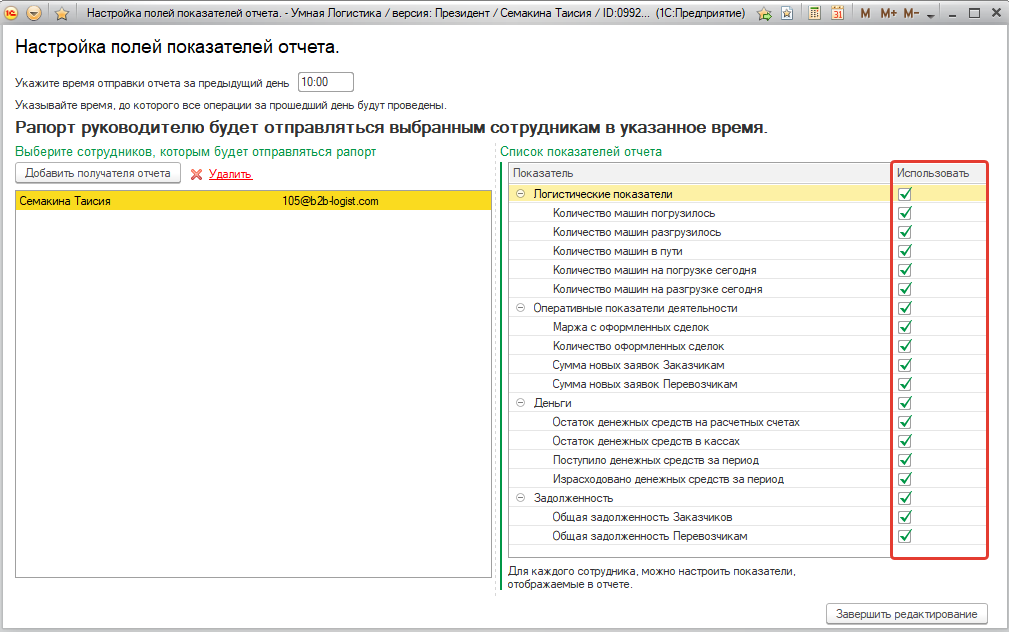Uncheck Остаток денежных средств в кассах checkbox
The height and width of the screenshot is (632, 1009).
[x=905, y=441]
